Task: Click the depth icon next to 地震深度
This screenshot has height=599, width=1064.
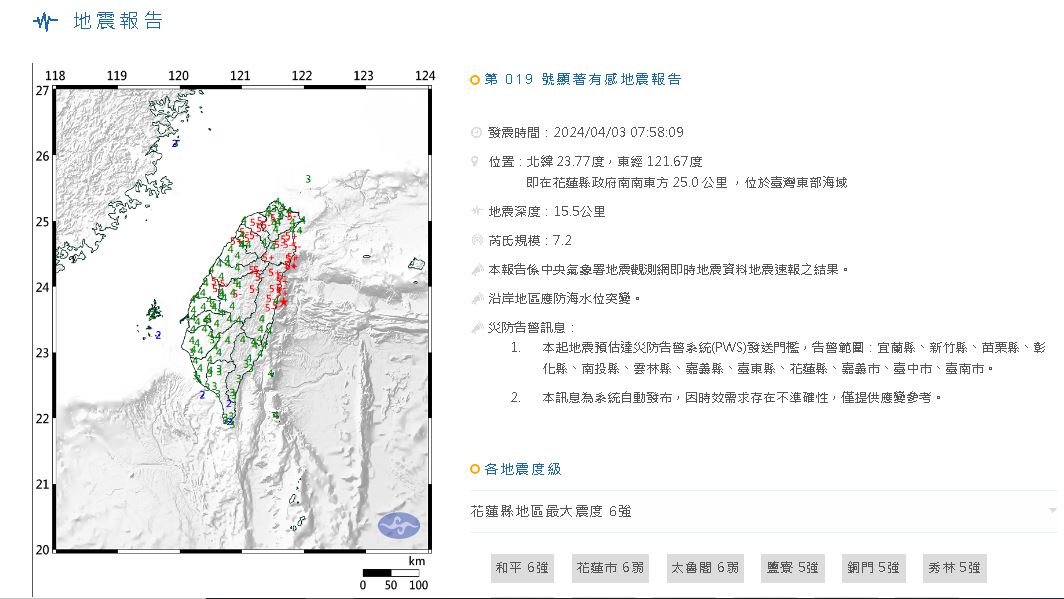Action: (x=475, y=212)
